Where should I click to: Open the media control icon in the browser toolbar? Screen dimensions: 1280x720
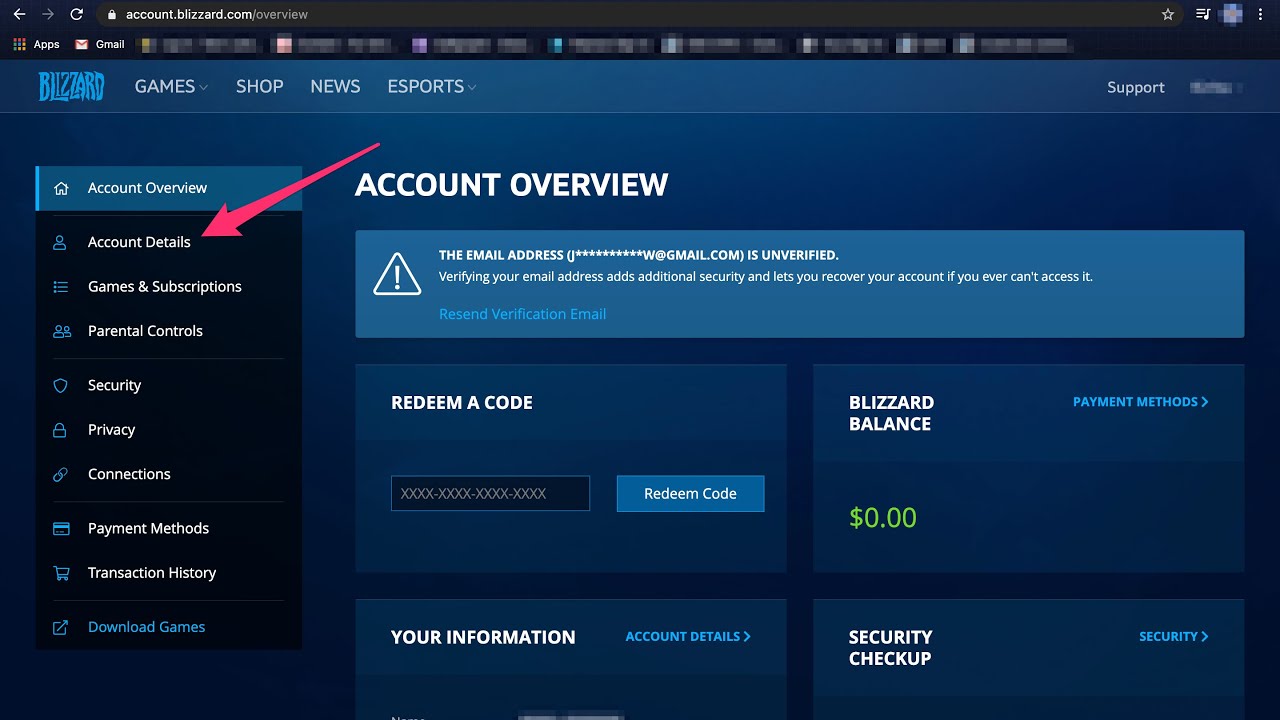point(1203,14)
